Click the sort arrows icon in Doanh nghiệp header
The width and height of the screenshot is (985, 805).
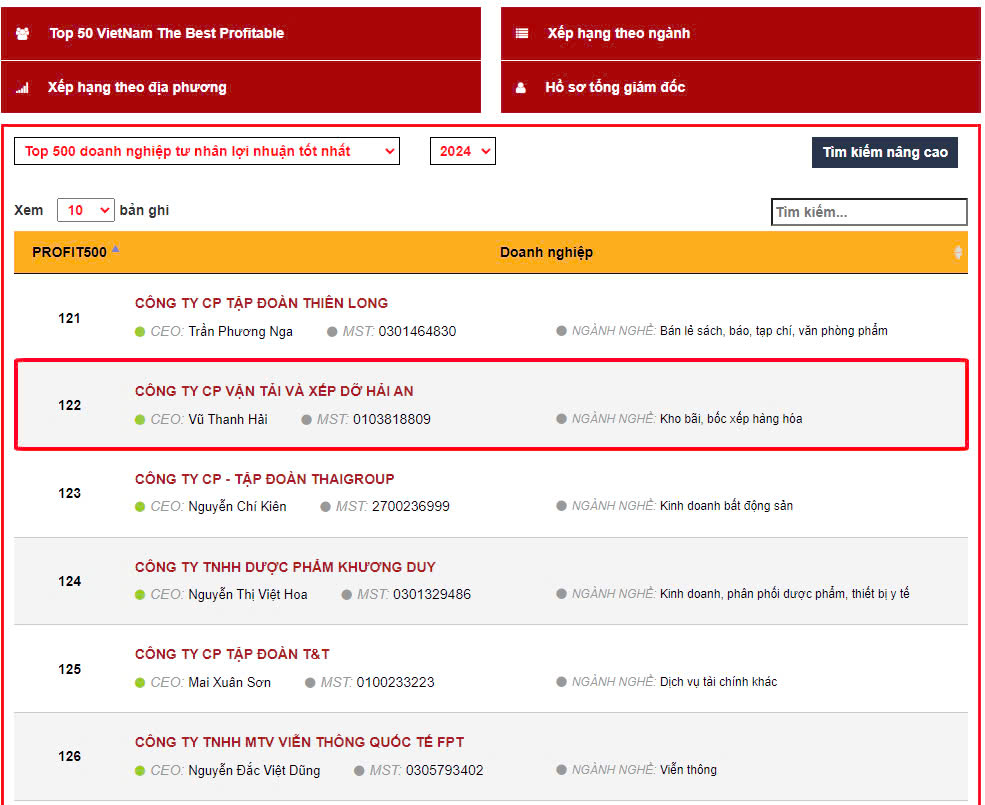coord(957,253)
